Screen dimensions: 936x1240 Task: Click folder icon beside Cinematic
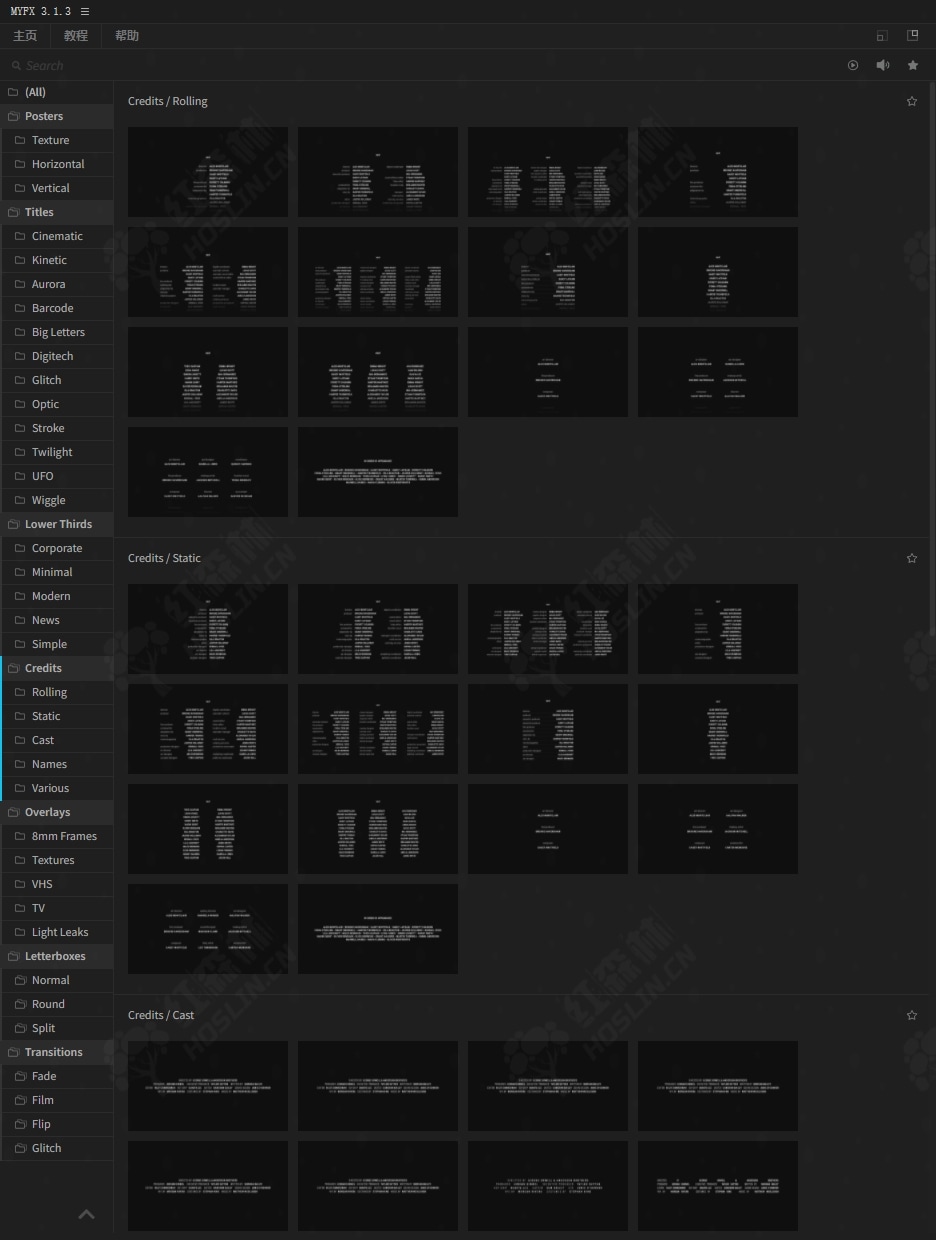pyautogui.click(x=20, y=236)
